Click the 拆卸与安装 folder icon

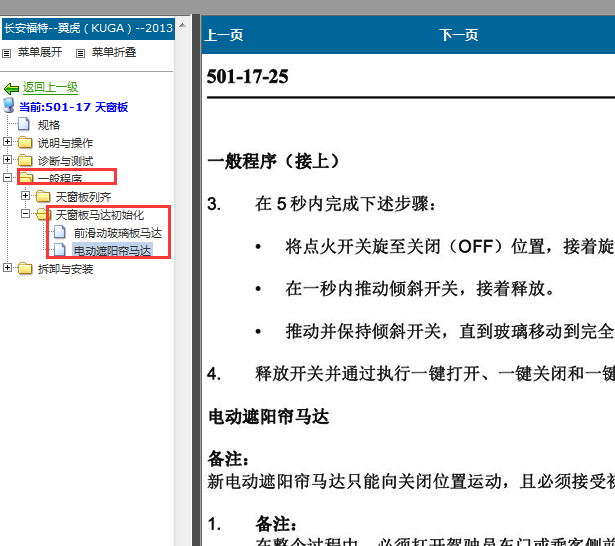click(x=25, y=268)
